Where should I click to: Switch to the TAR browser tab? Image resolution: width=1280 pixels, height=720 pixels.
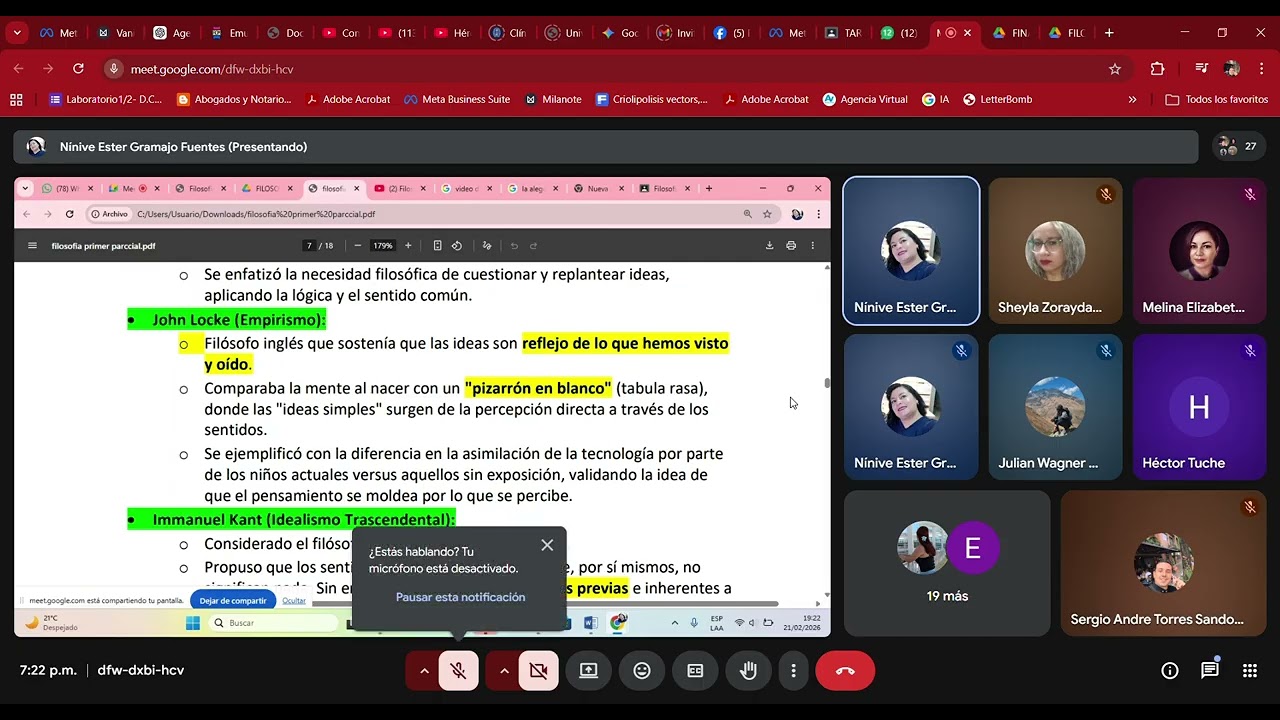pyautogui.click(x=843, y=33)
